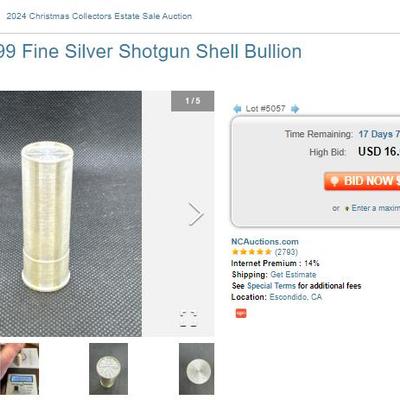
Task: Select thumbnail of shell bottom view
Action: [x=197, y=369]
